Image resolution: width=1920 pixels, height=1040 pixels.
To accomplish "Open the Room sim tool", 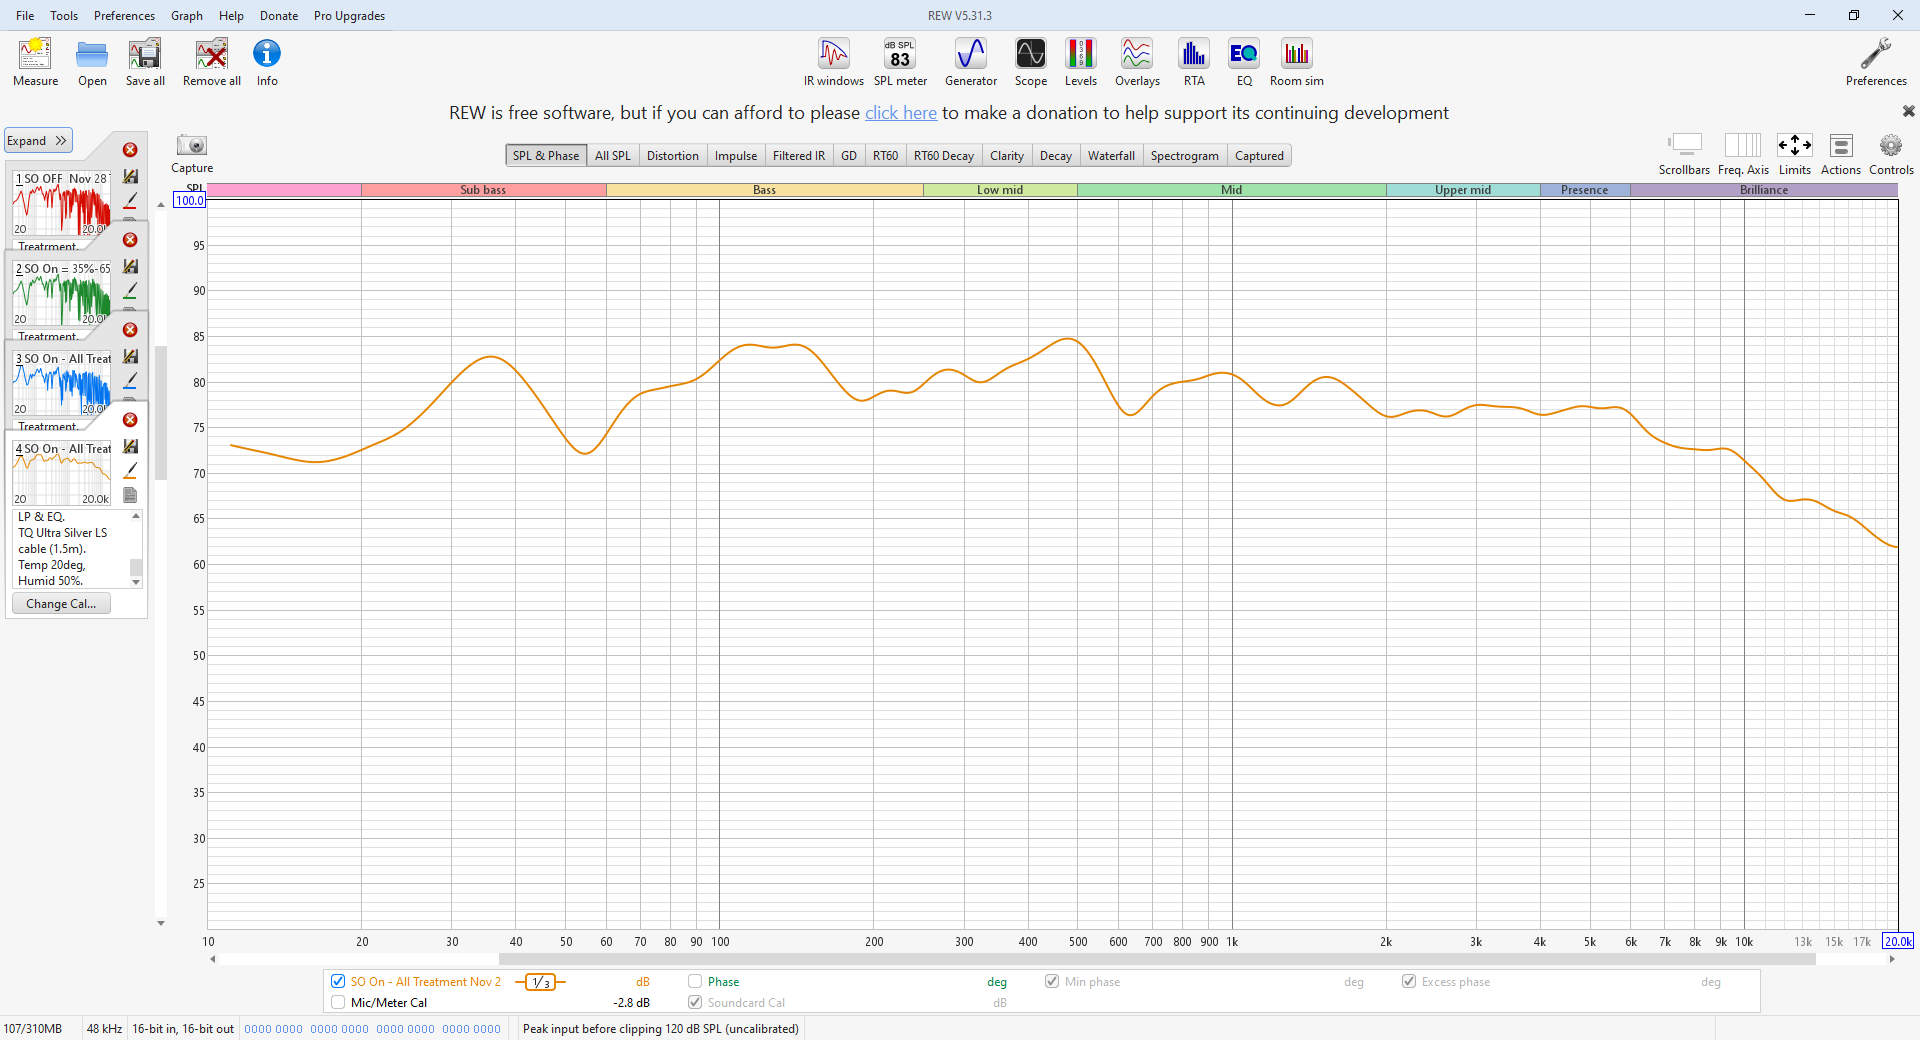I will (1296, 62).
